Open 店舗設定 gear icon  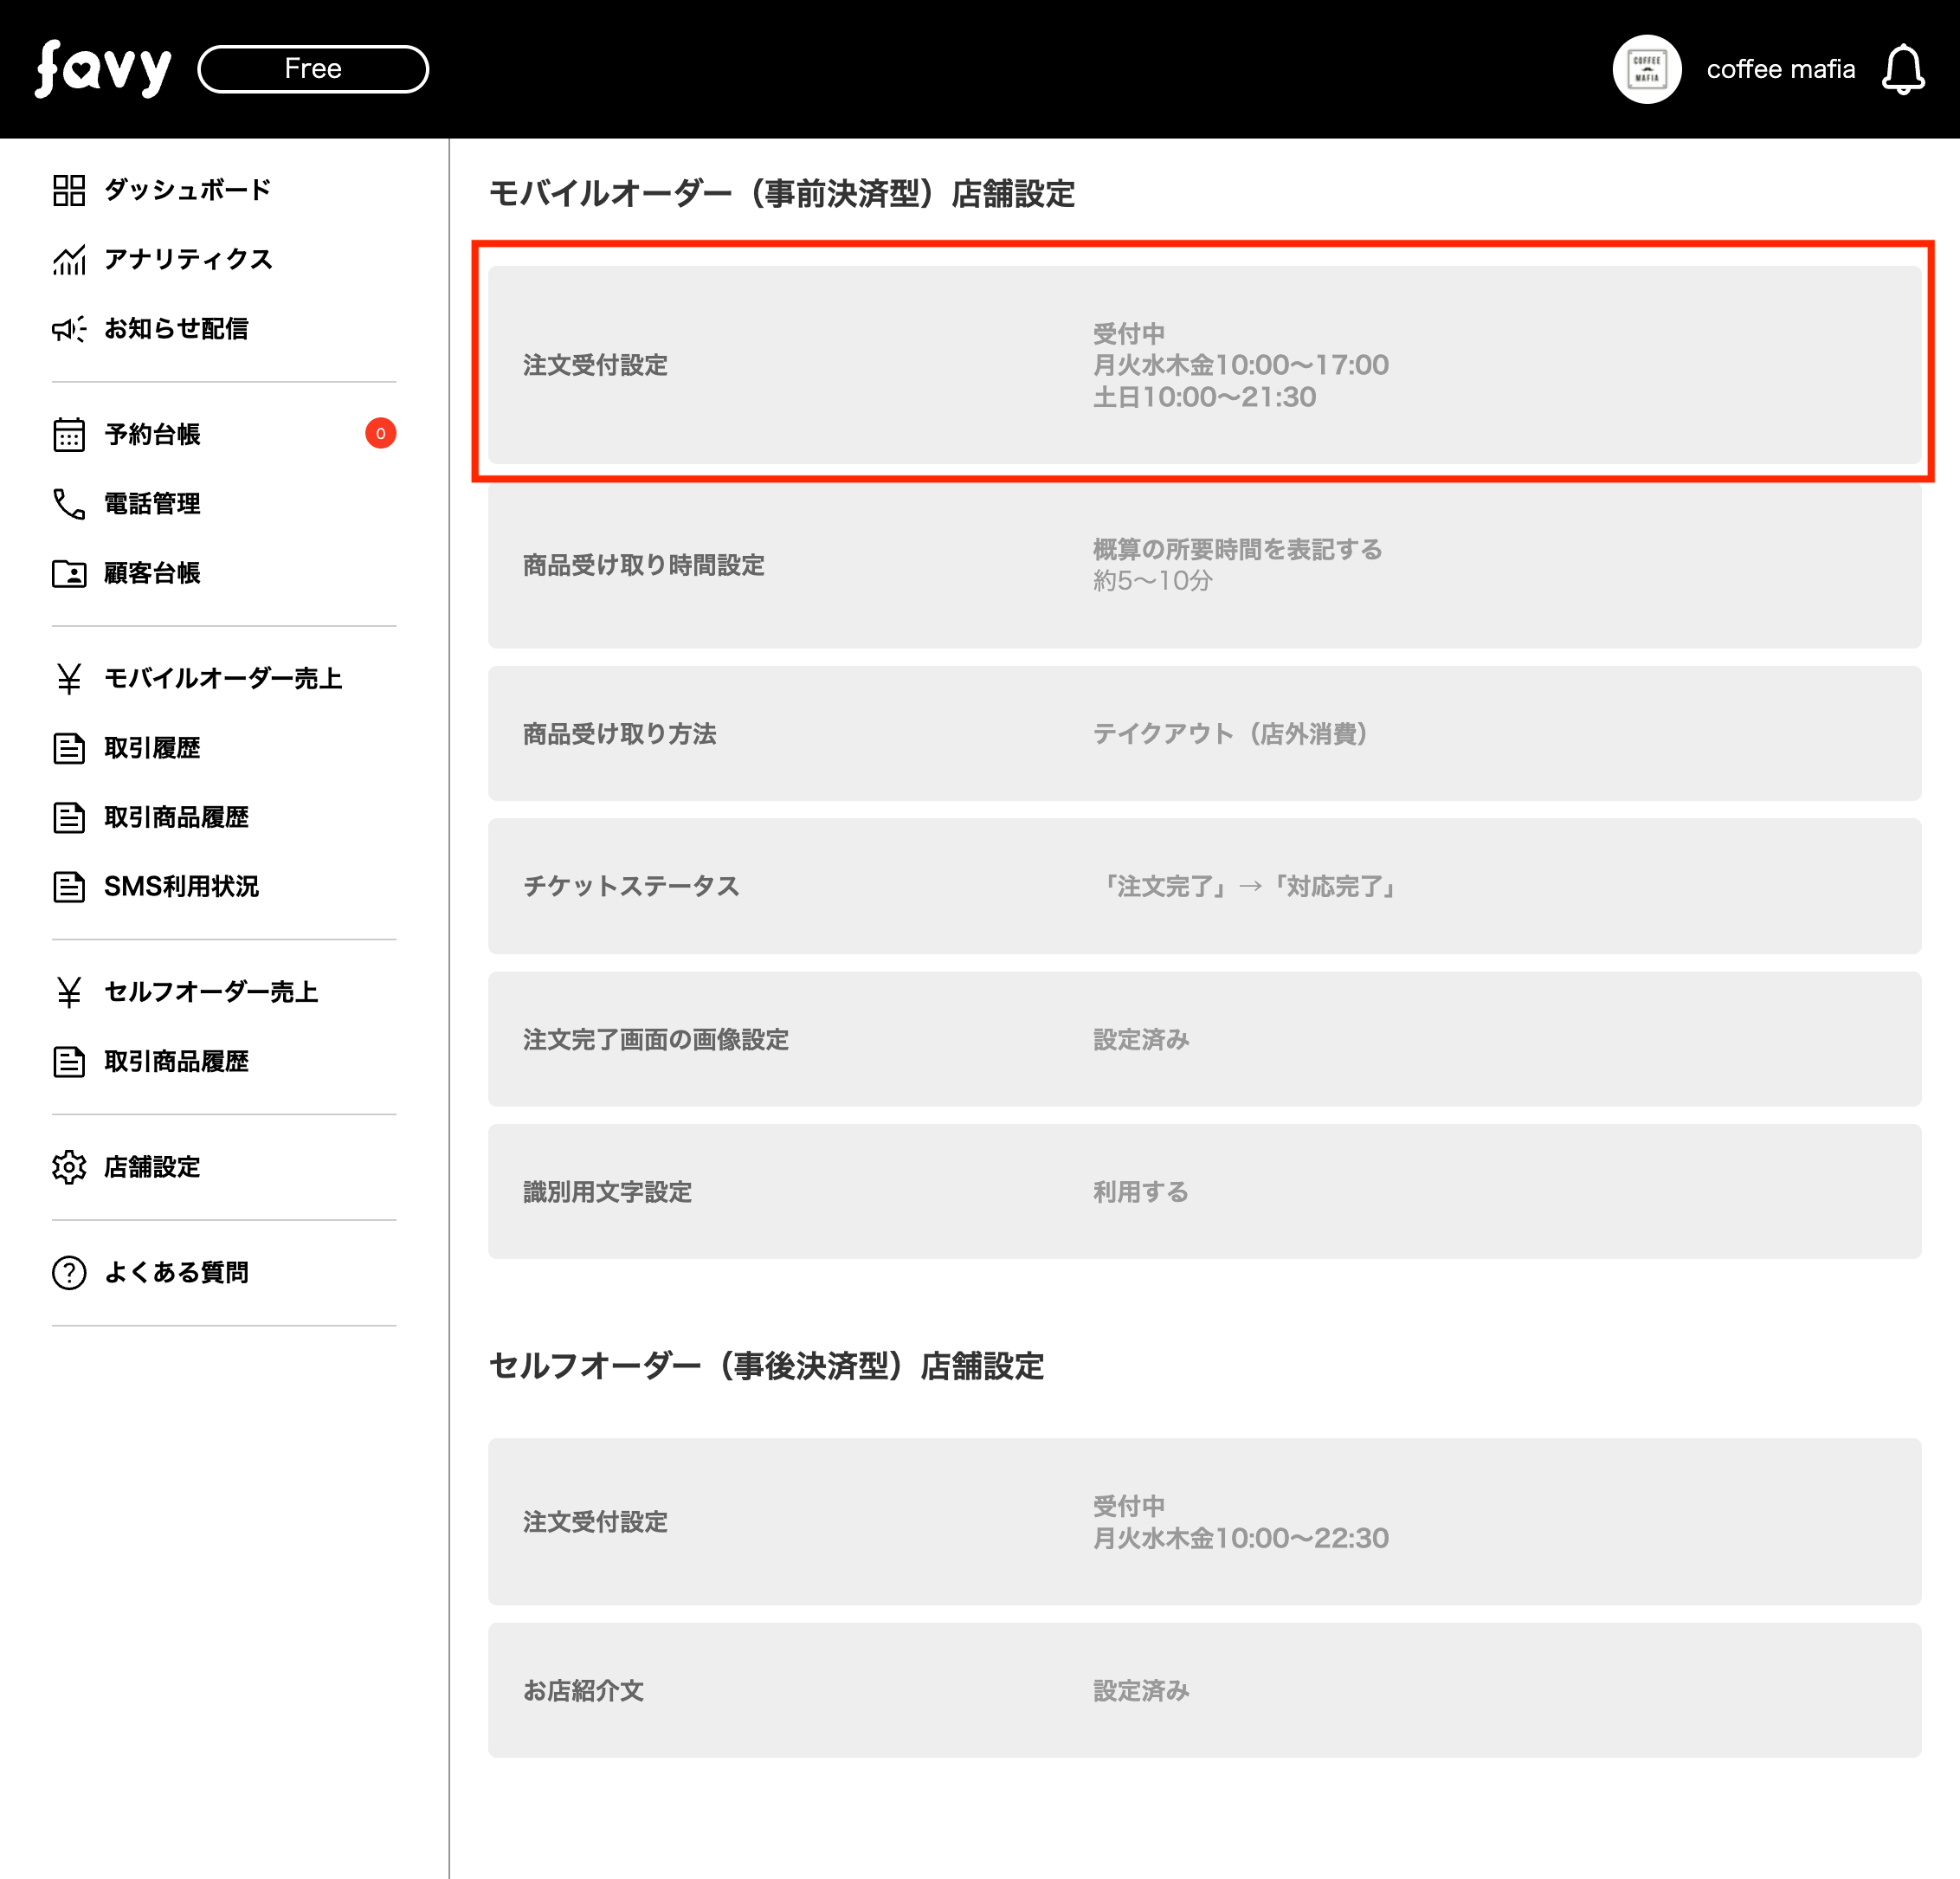69,1167
